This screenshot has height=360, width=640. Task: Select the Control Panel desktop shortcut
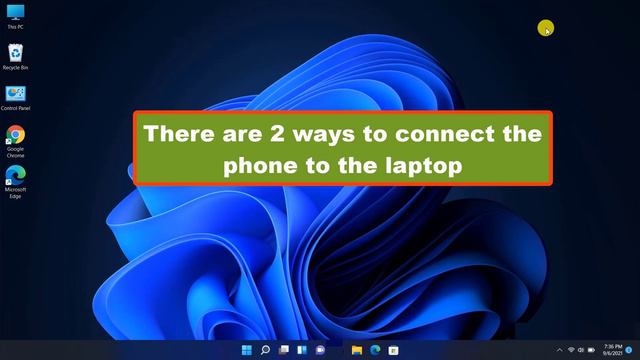[16, 98]
